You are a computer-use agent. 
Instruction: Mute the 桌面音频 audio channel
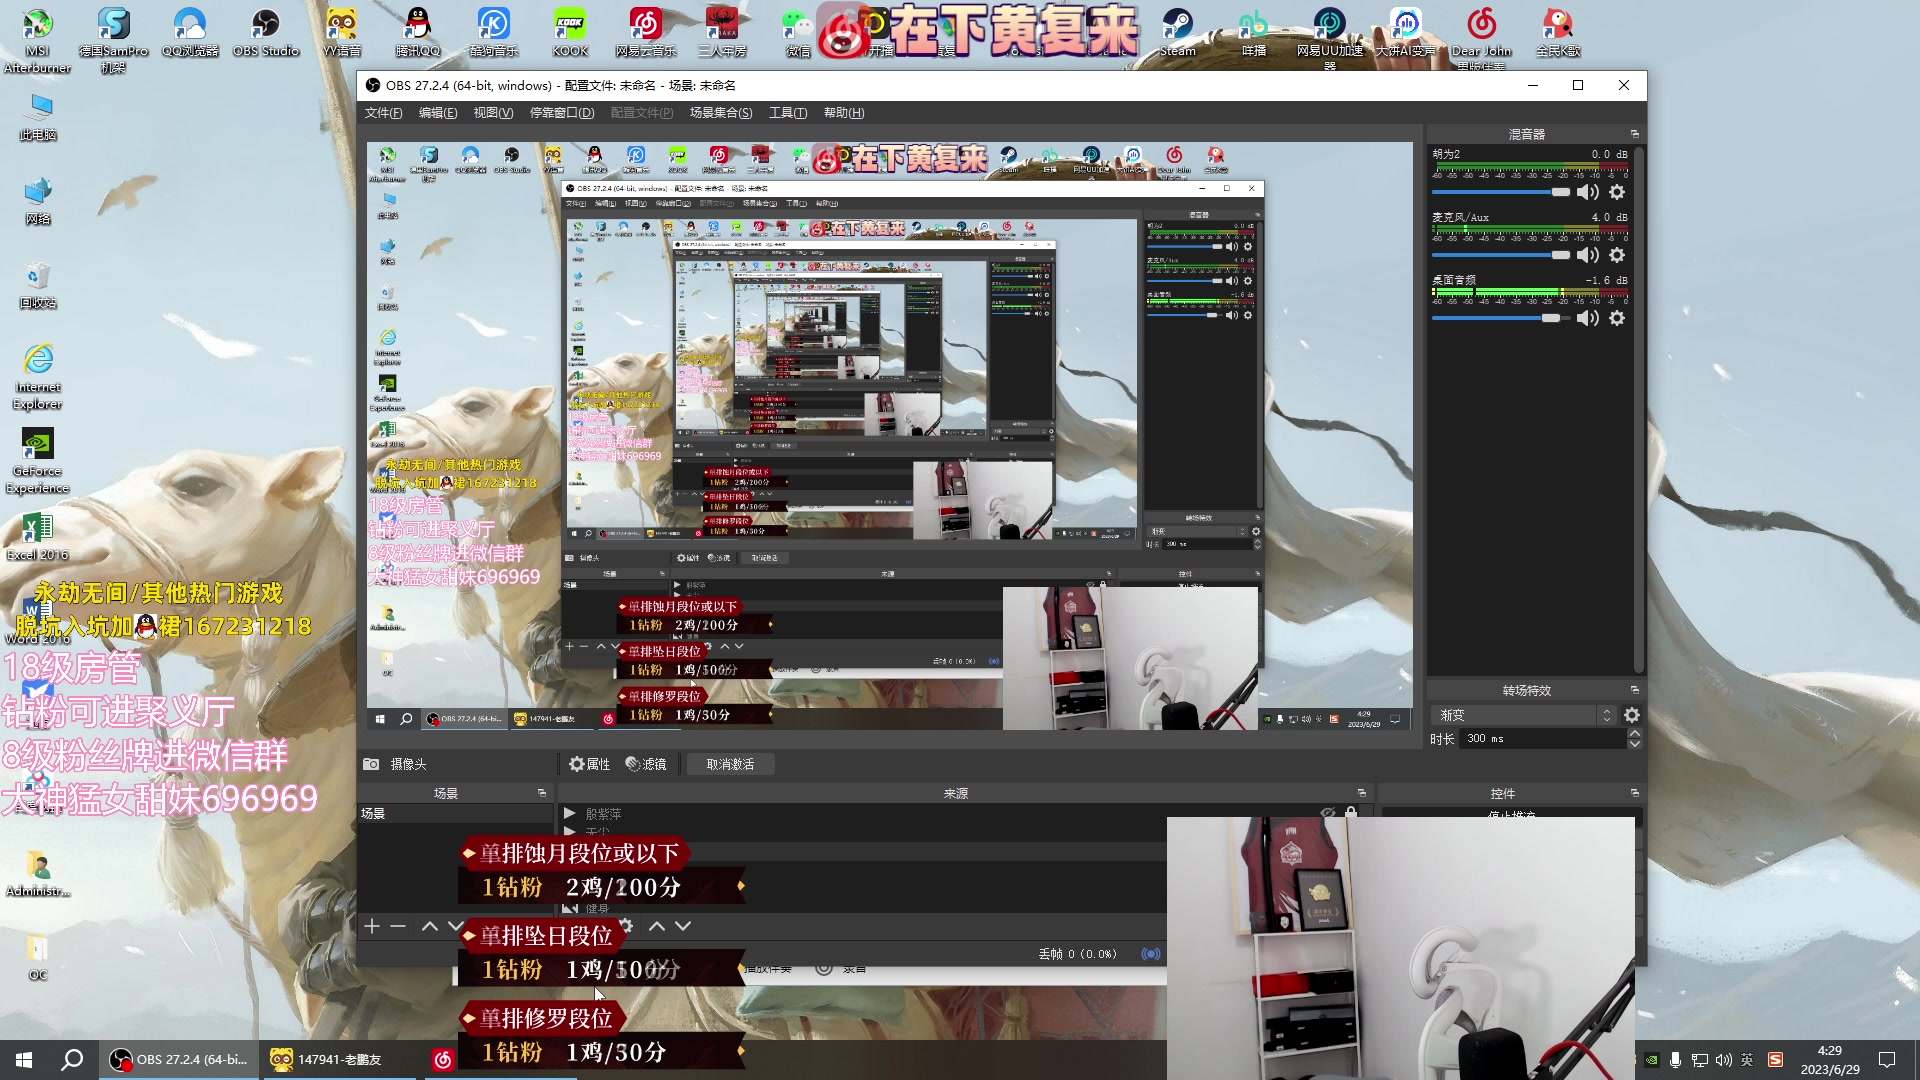(x=1587, y=318)
